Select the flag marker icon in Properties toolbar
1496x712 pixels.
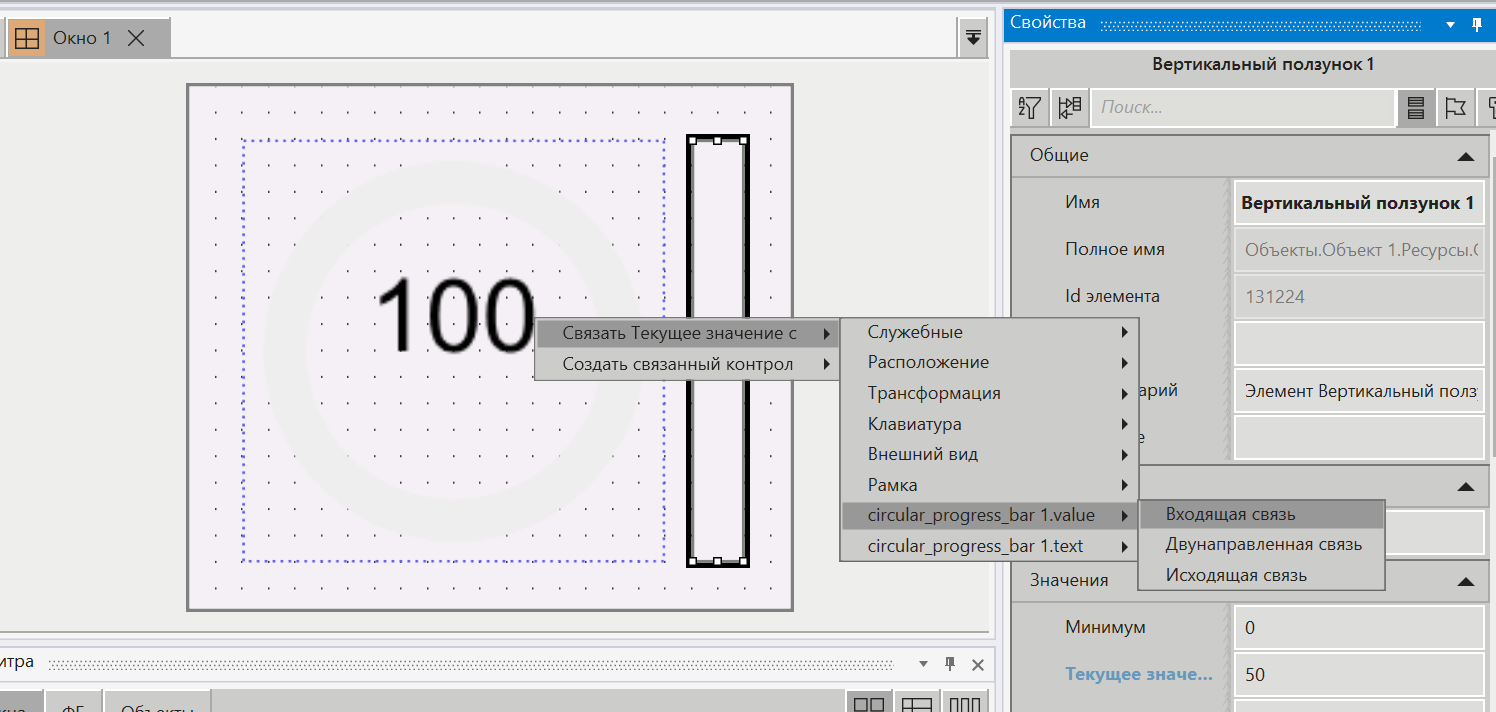pos(1456,107)
